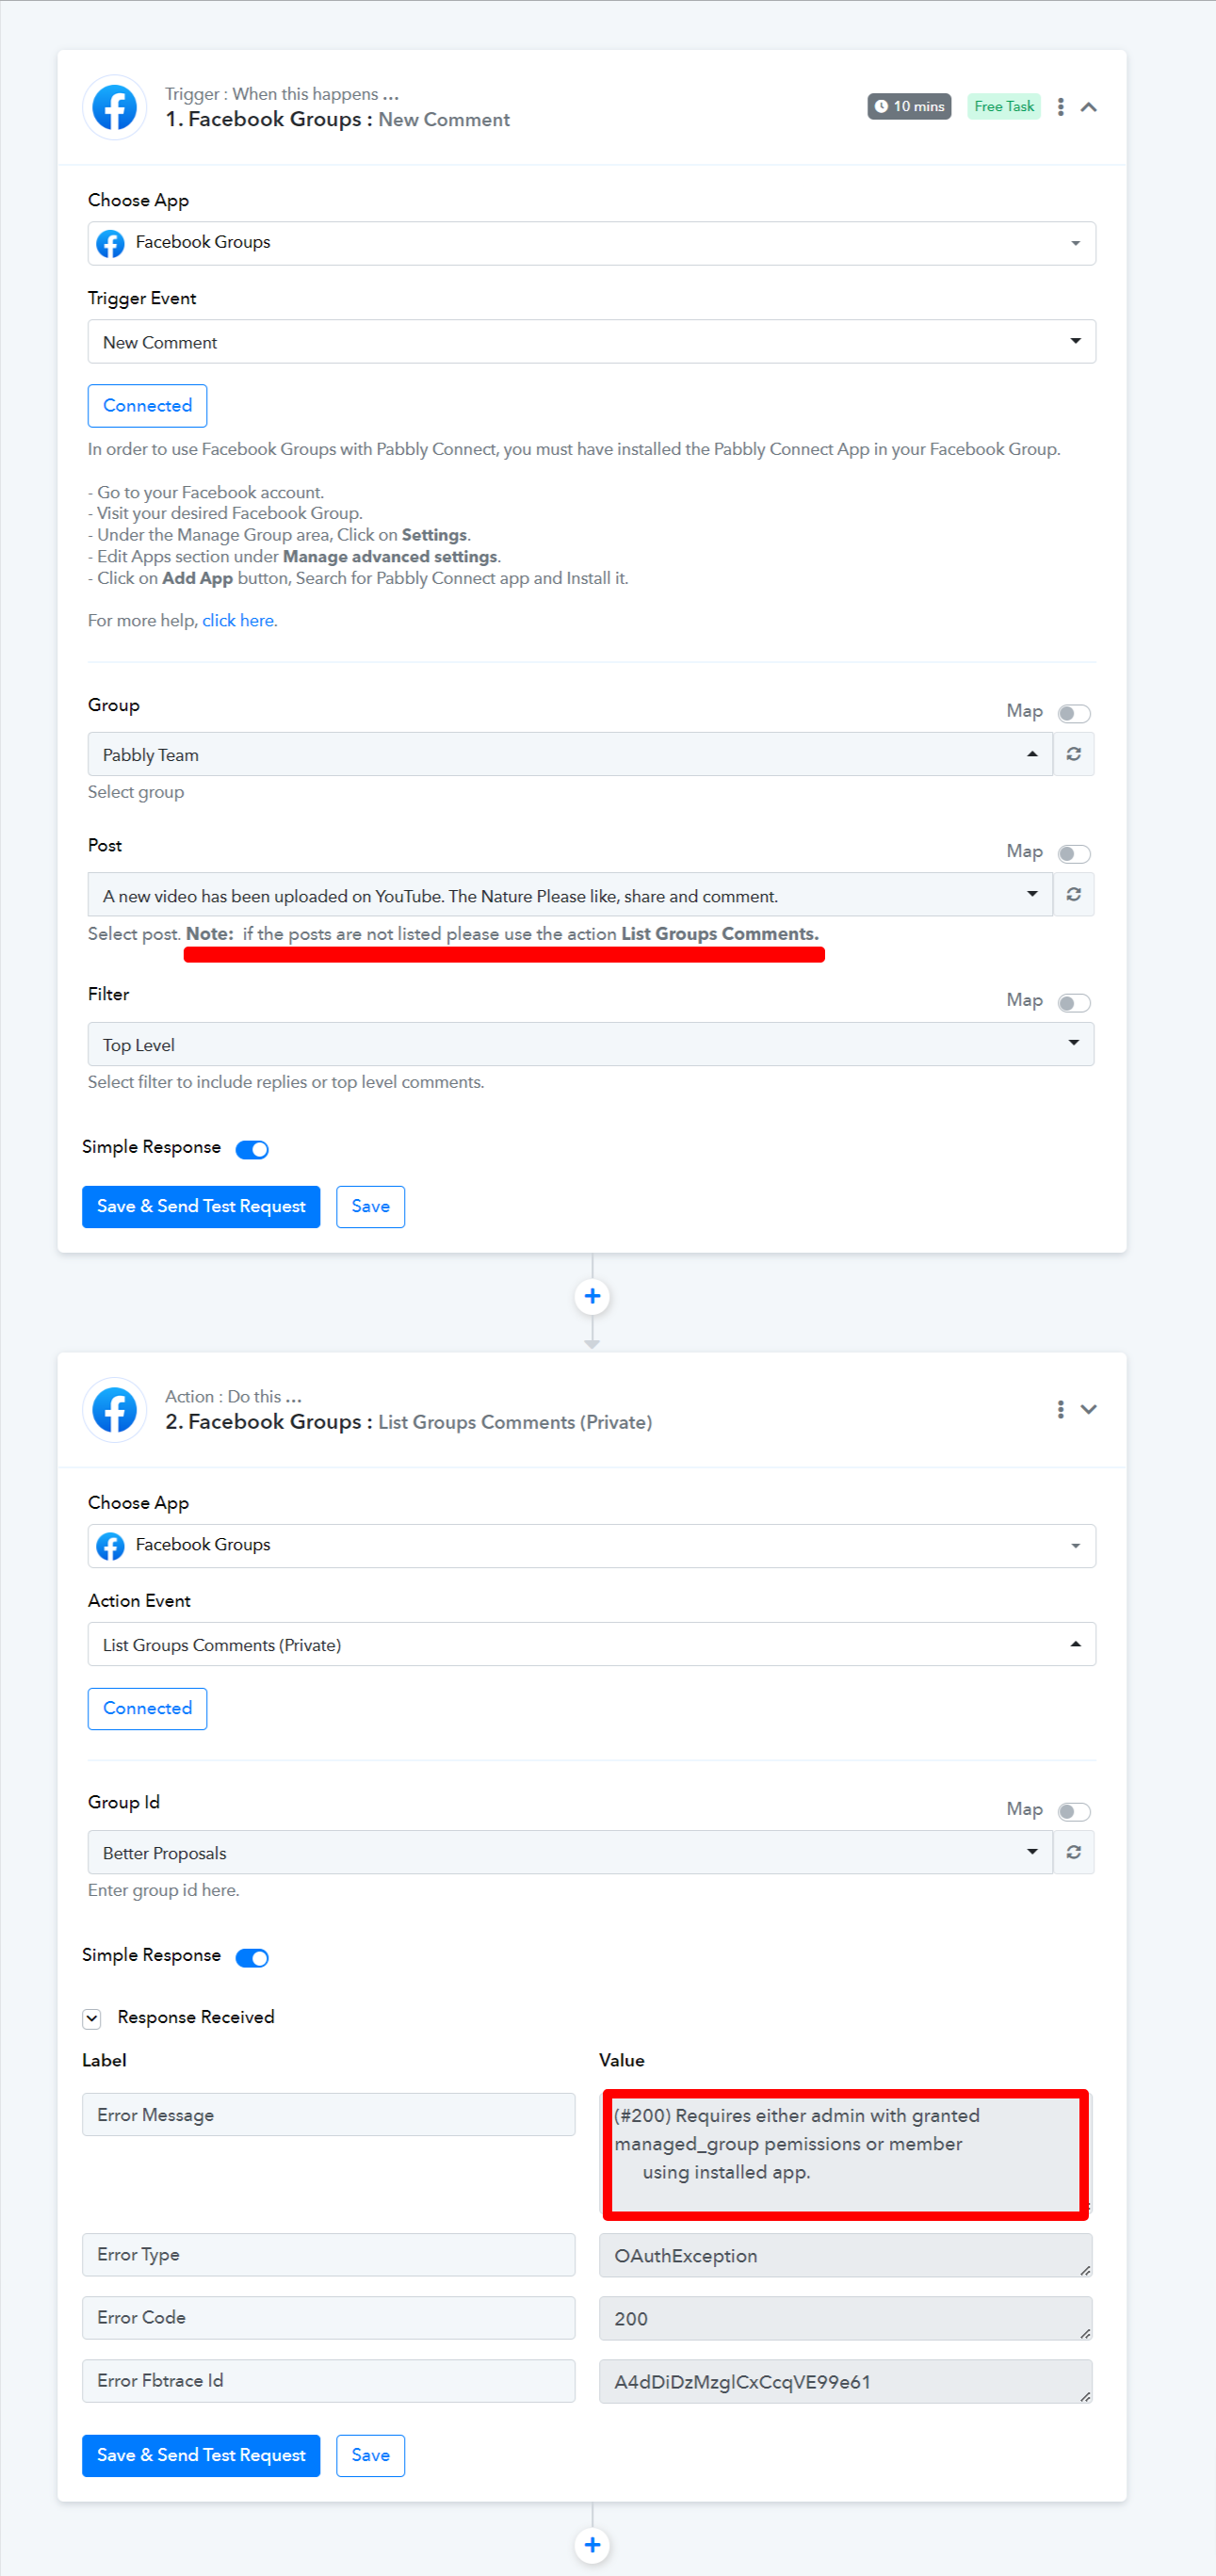Image resolution: width=1216 pixels, height=2576 pixels.
Task: Open the Trigger Event dropdown showing New Comment
Action: (x=592, y=341)
